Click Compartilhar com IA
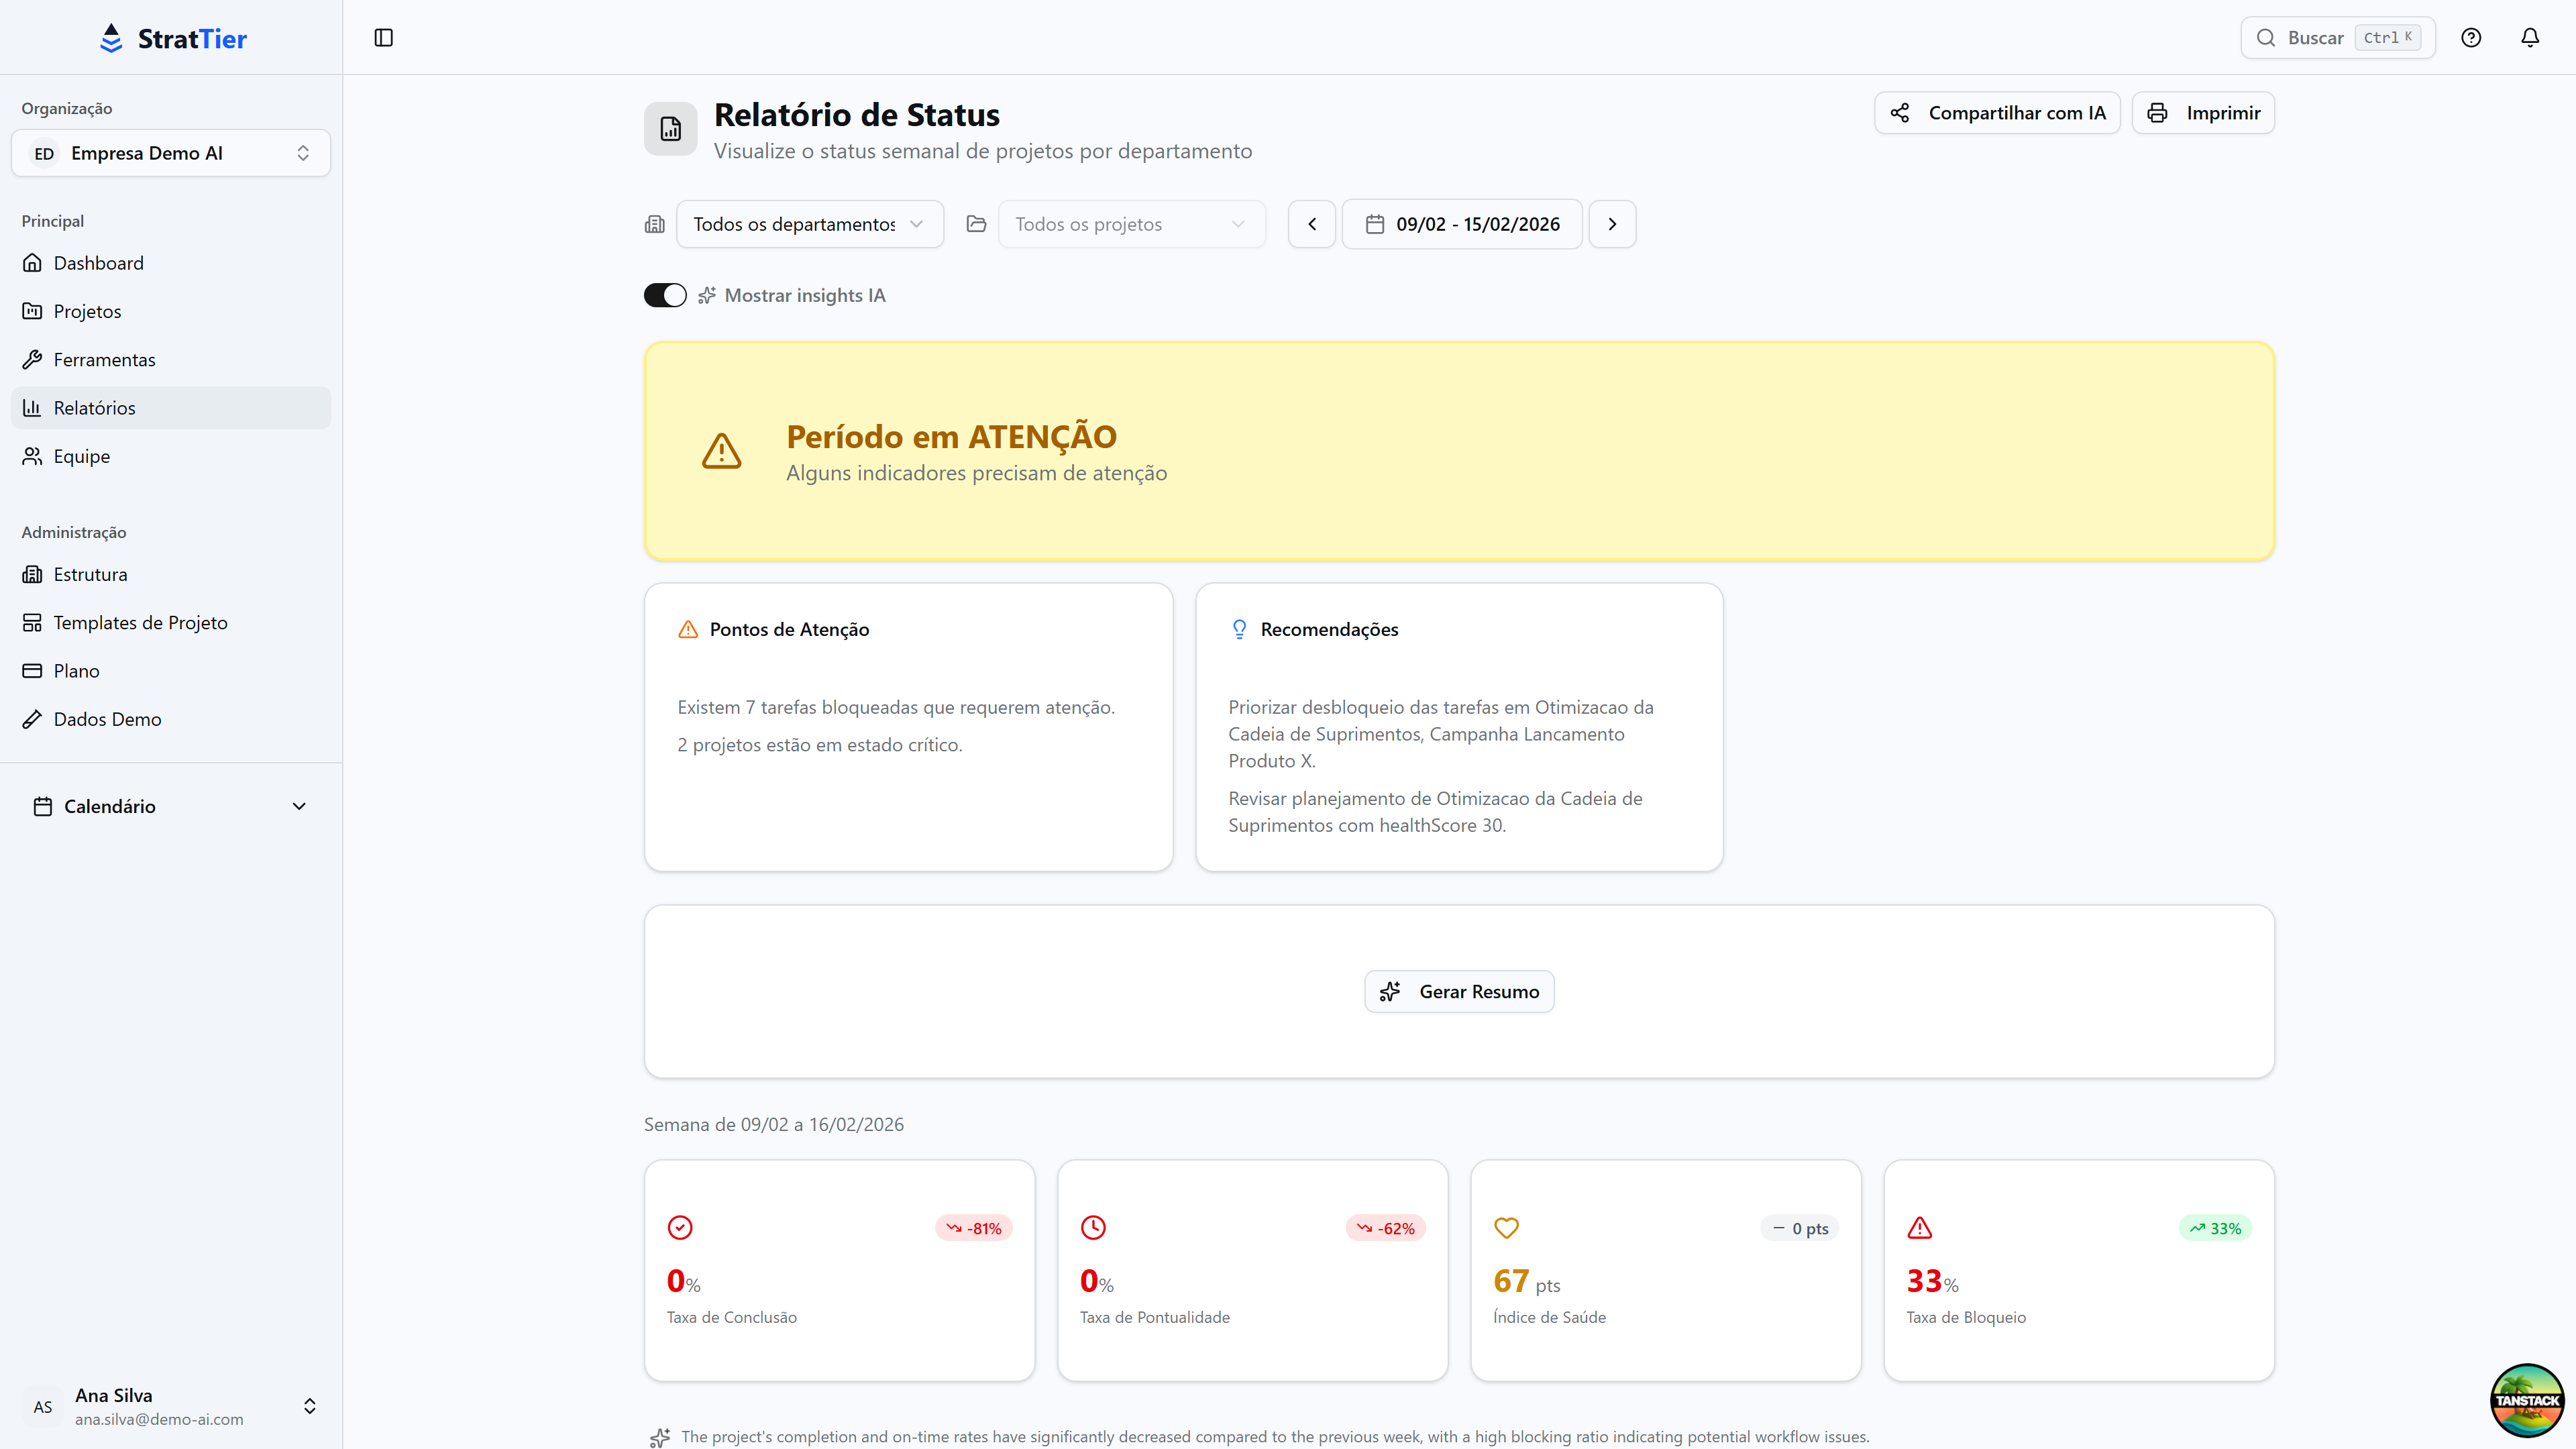The height and width of the screenshot is (1449, 2576). pos(1997,112)
